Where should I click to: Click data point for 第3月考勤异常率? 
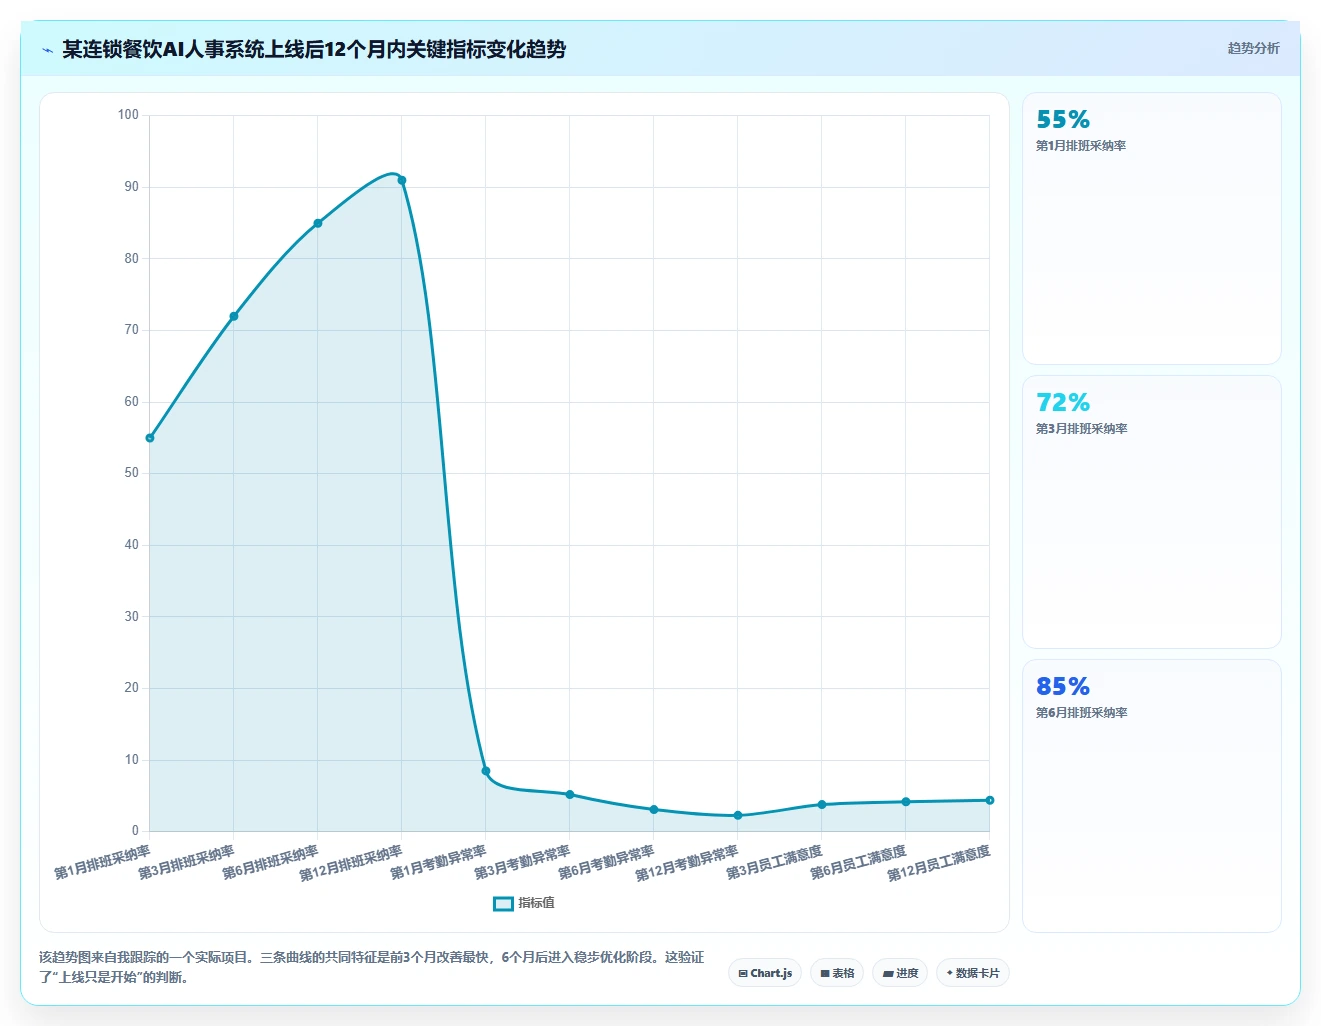click(x=570, y=795)
